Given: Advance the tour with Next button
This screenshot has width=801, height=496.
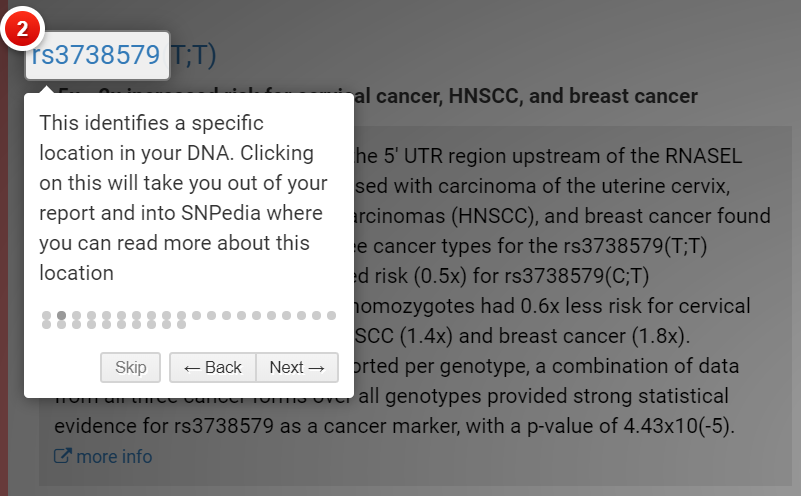Looking at the screenshot, I should coord(297,367).
